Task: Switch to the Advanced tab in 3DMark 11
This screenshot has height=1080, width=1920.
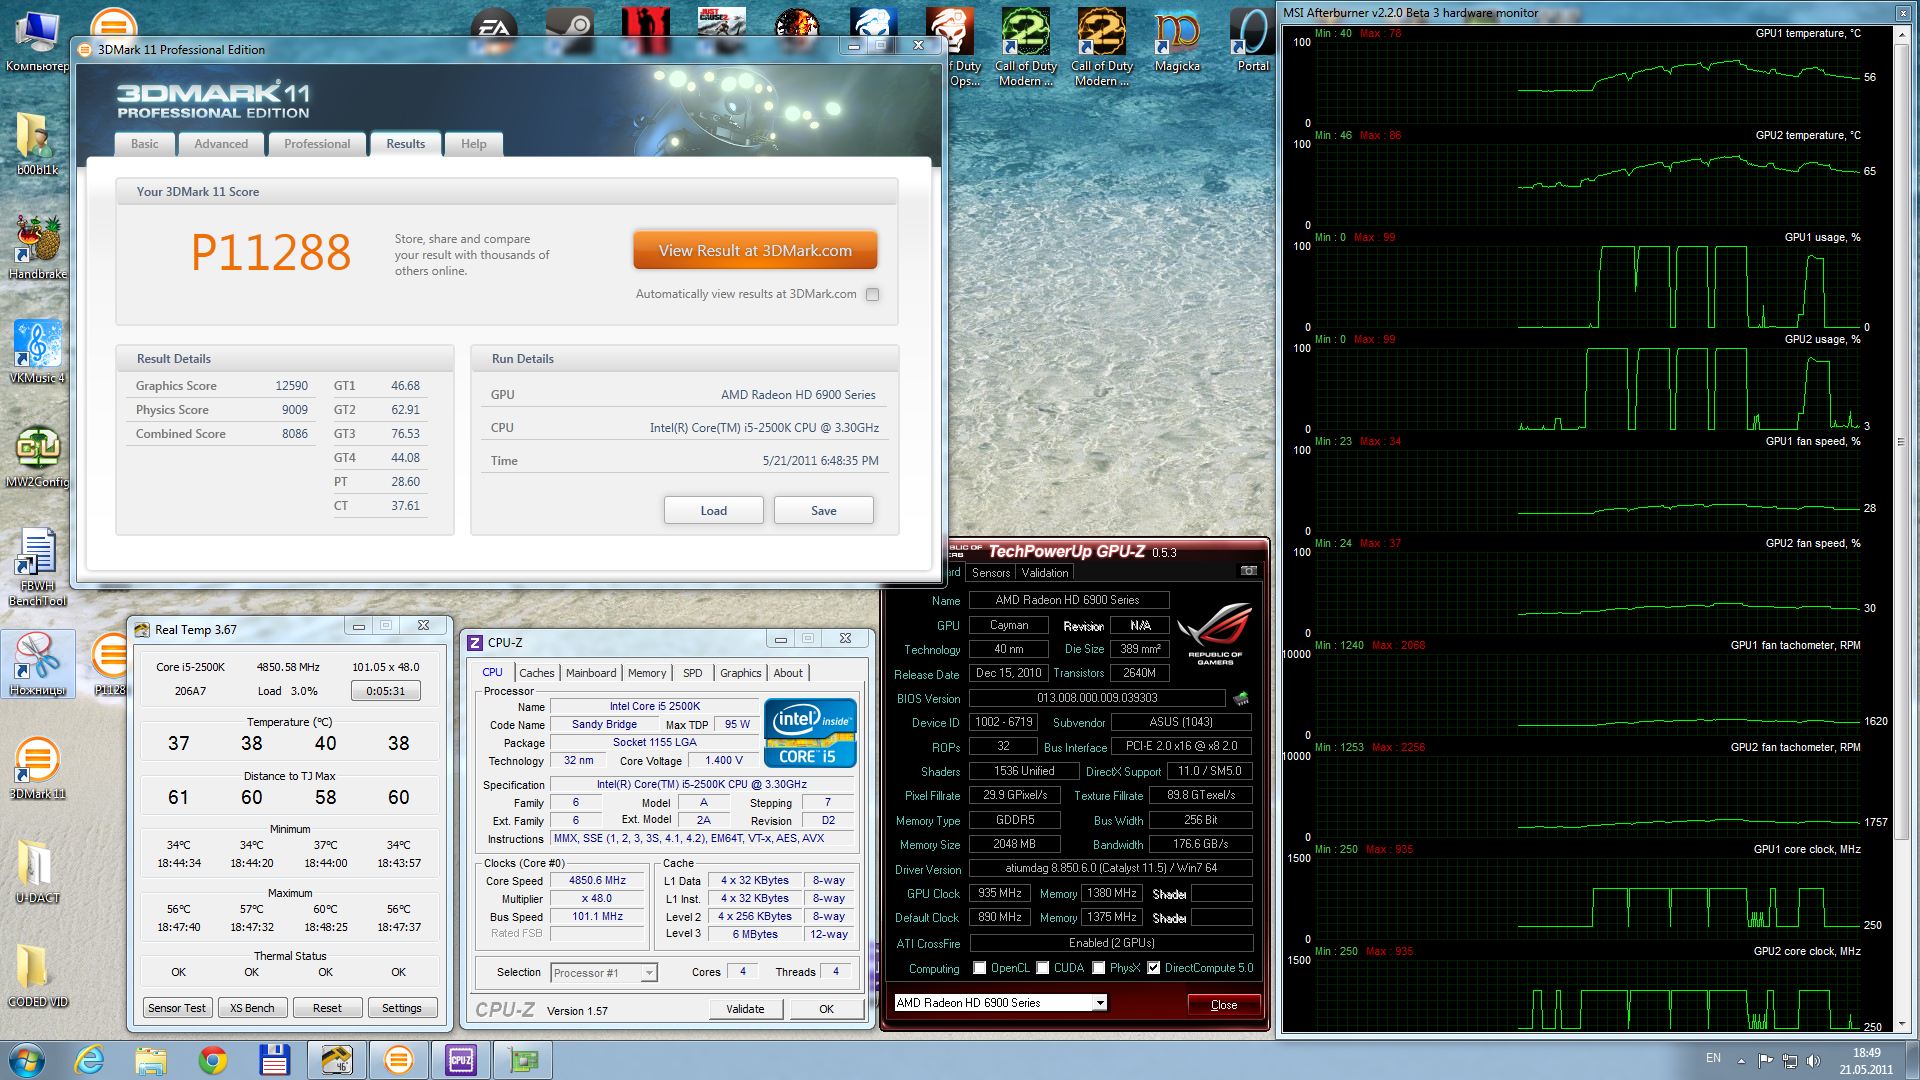Action: tap(221, 144)
